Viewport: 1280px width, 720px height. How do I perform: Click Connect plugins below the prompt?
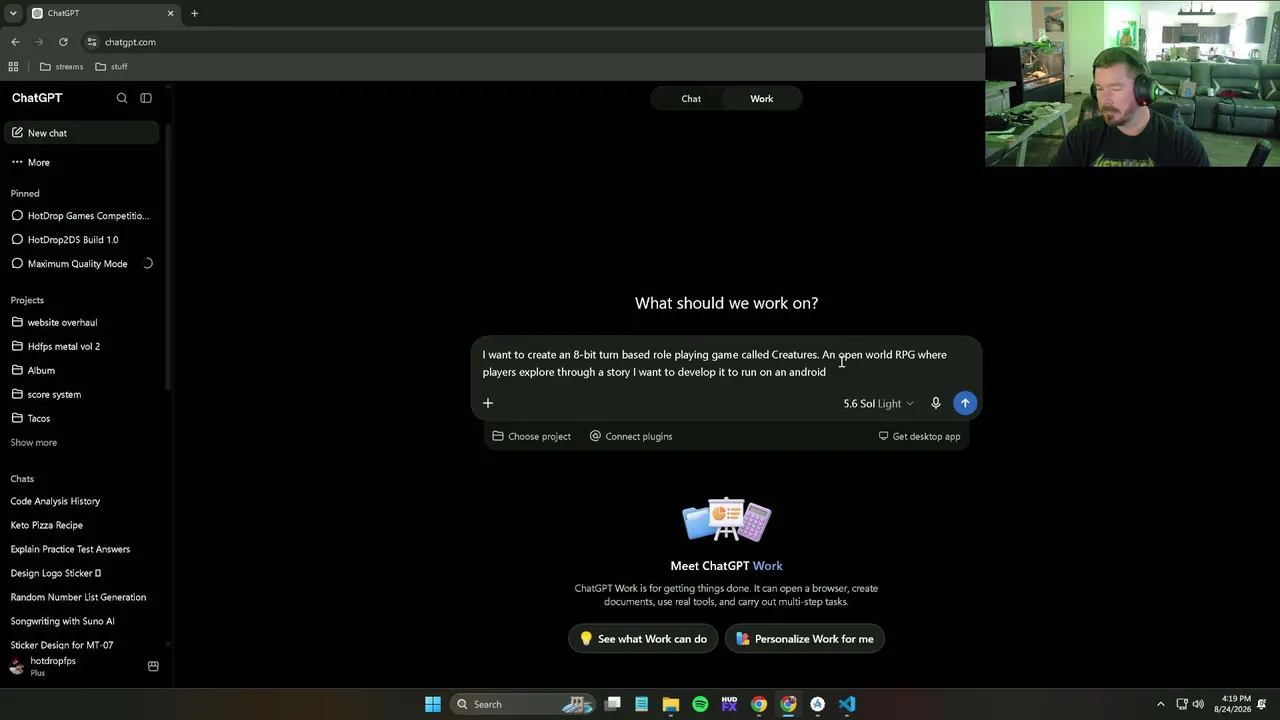point(631,436)
